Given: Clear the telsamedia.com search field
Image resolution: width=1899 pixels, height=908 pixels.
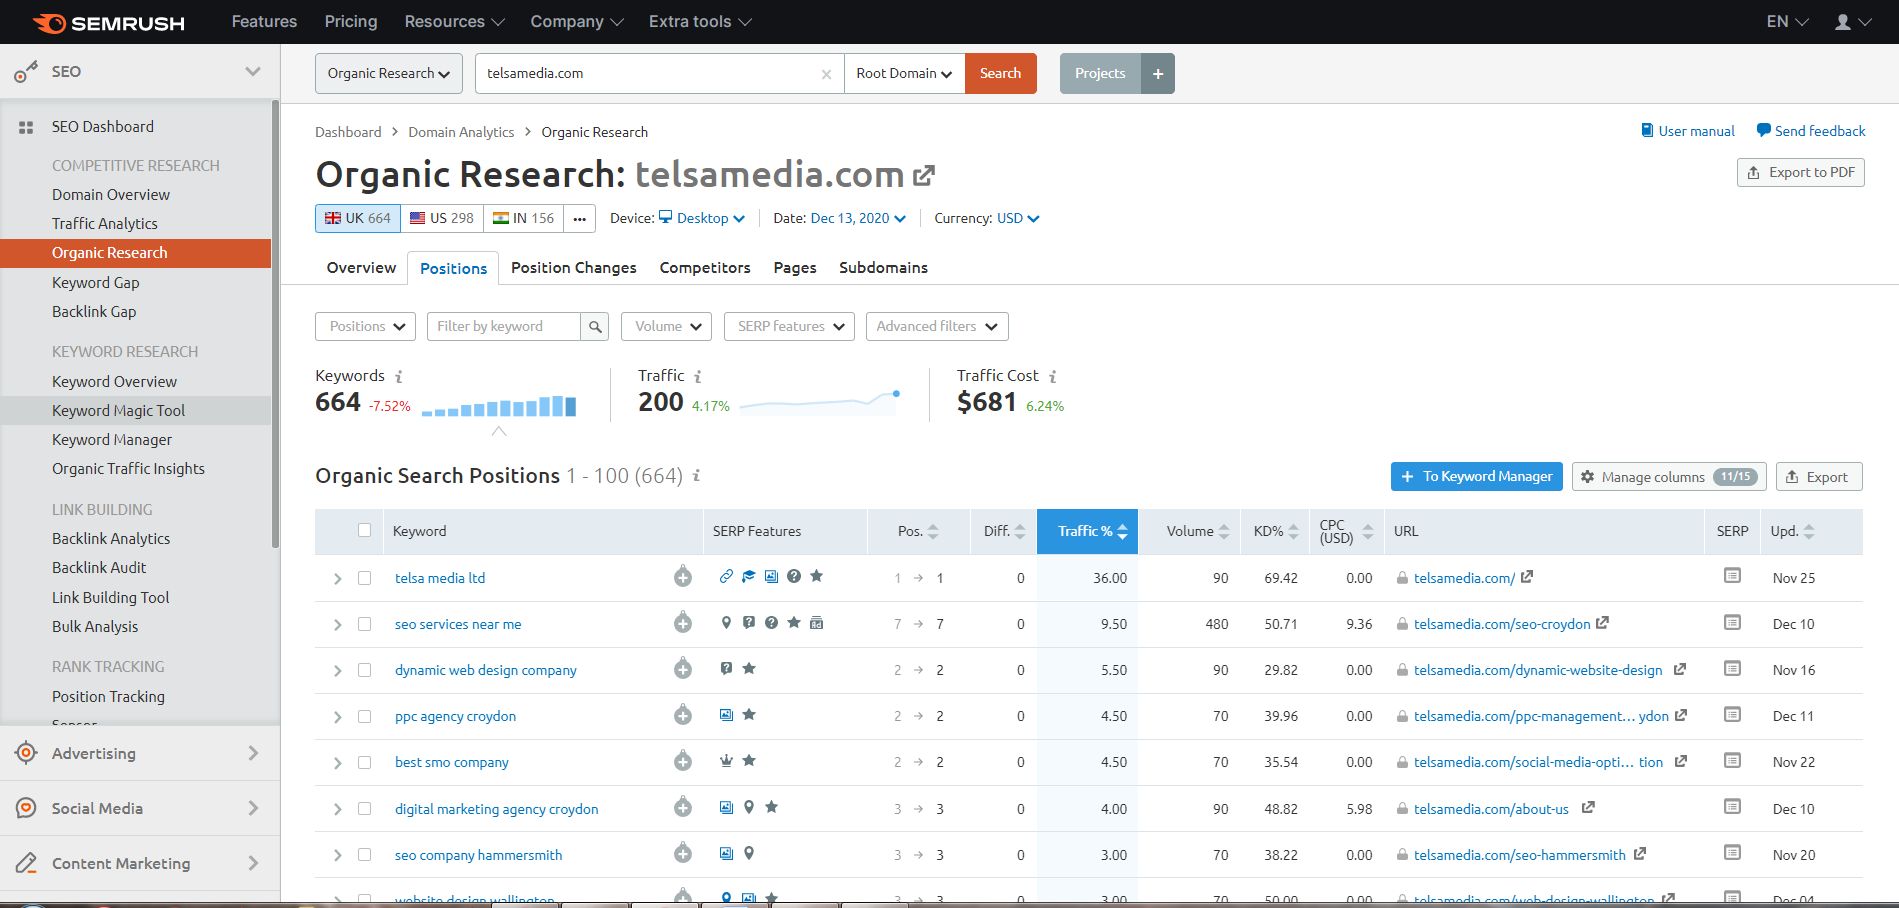Looking at the screenshot, I should pyautogui.click(x=826, y=74).
